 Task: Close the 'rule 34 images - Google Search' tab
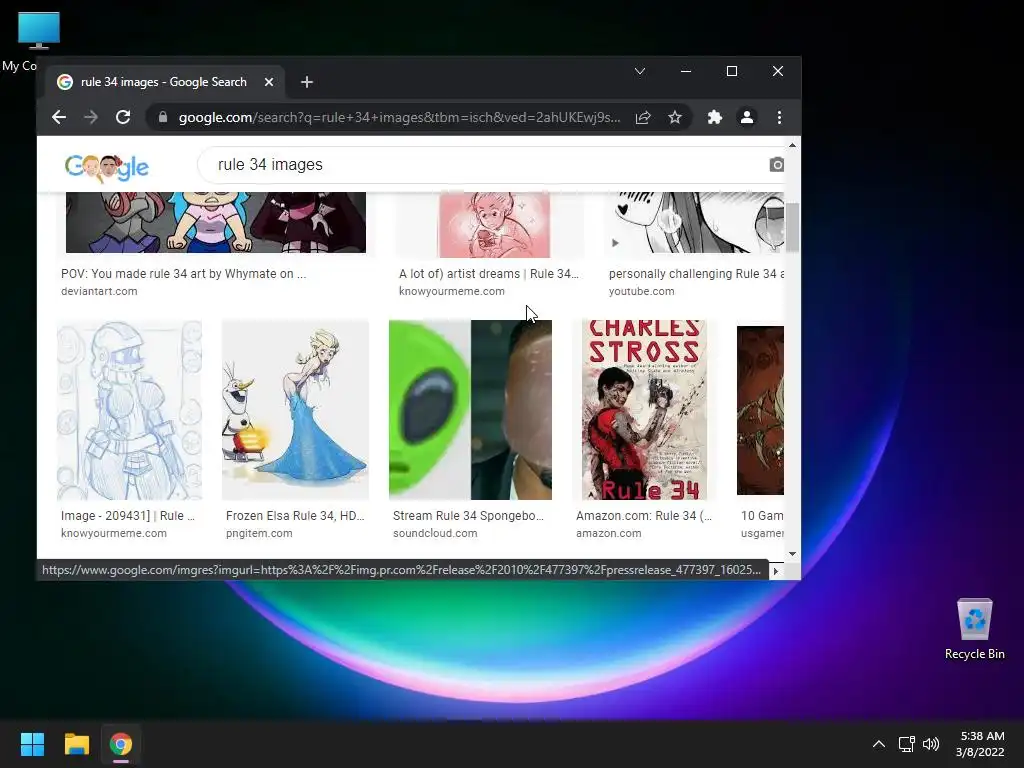point(268,82)
